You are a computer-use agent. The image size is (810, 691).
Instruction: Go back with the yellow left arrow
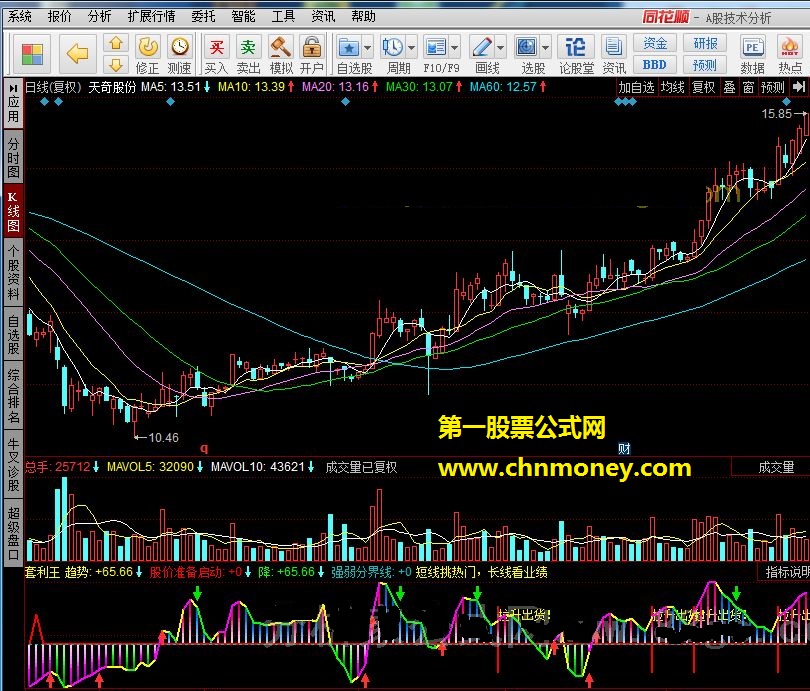pyautogui.click(x=77, y=54)
